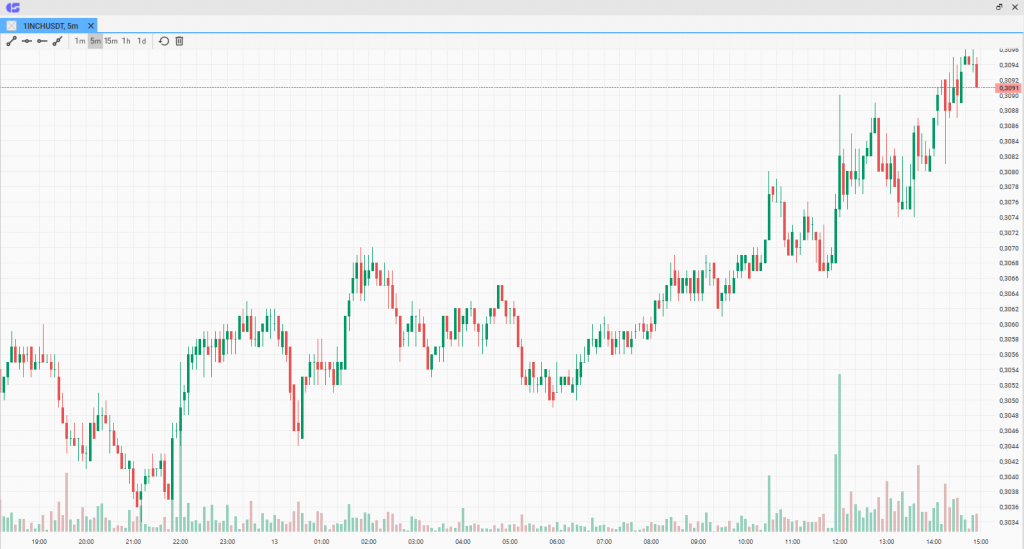Set chart interval to 1d
The width and height of the screenshot is (1024, 549).
142,41
